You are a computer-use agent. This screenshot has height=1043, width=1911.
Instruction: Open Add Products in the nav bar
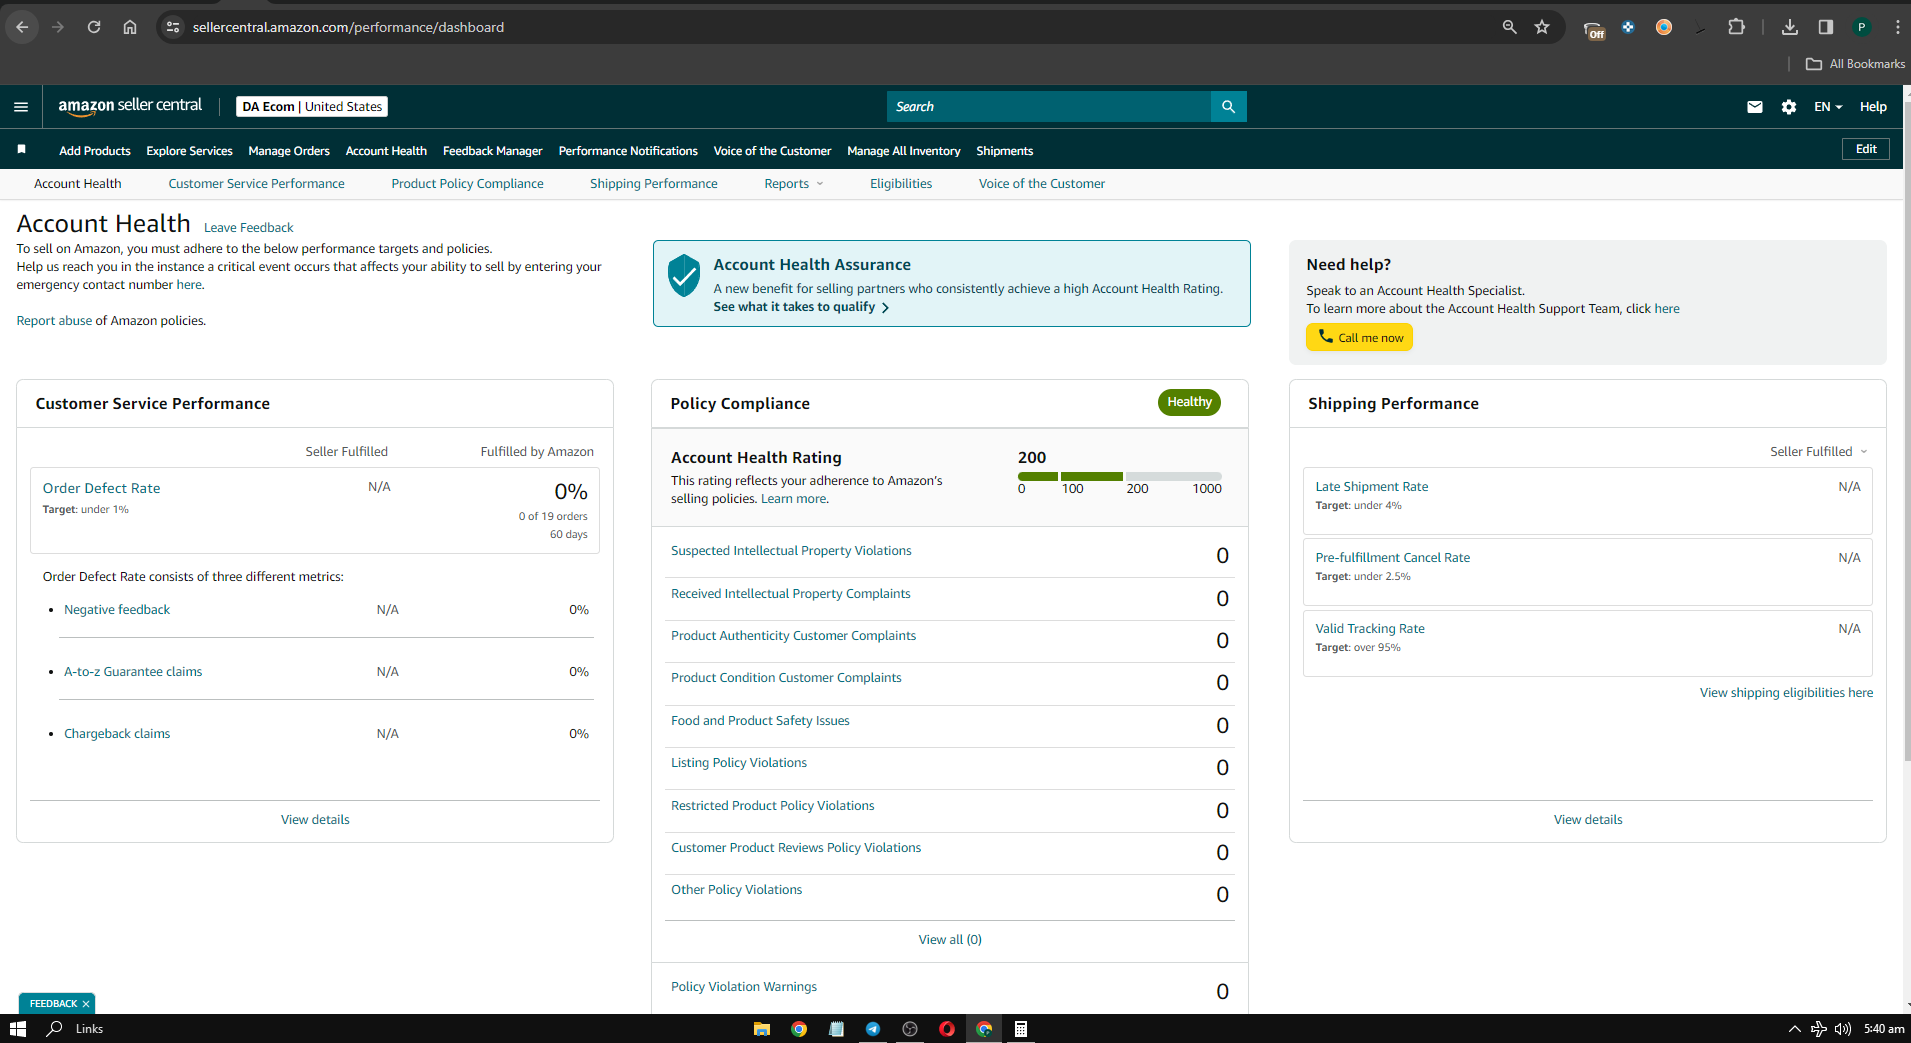pyautogui.click(x=95, y=151)
